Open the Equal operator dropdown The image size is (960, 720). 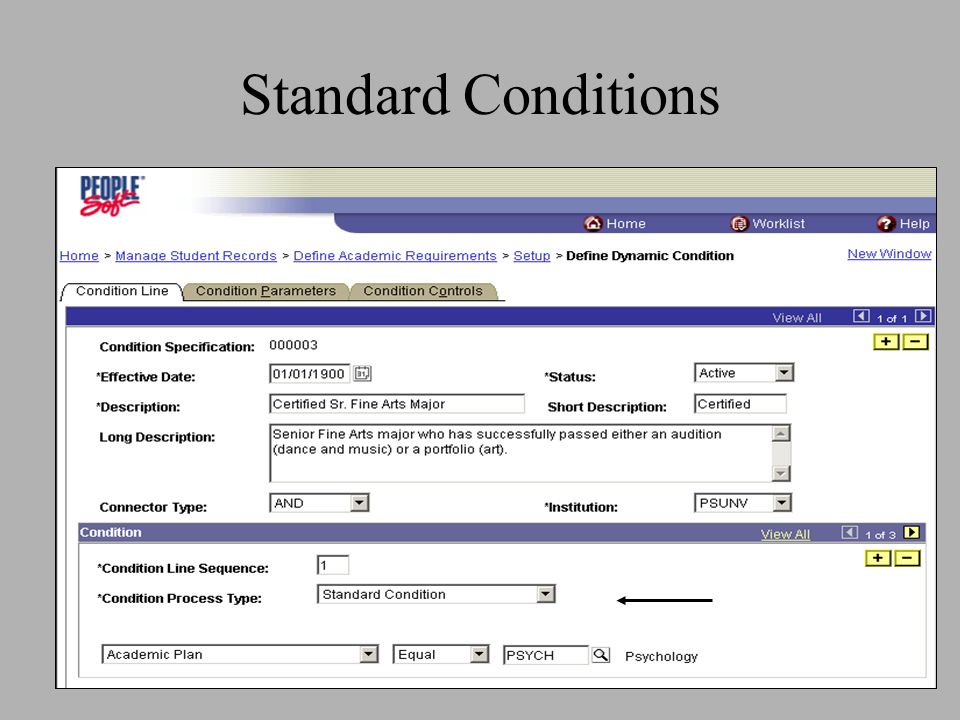point(479,654)
